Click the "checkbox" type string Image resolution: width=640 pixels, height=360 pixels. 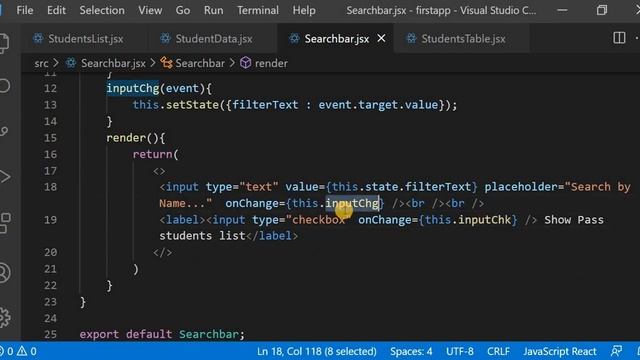318,220
